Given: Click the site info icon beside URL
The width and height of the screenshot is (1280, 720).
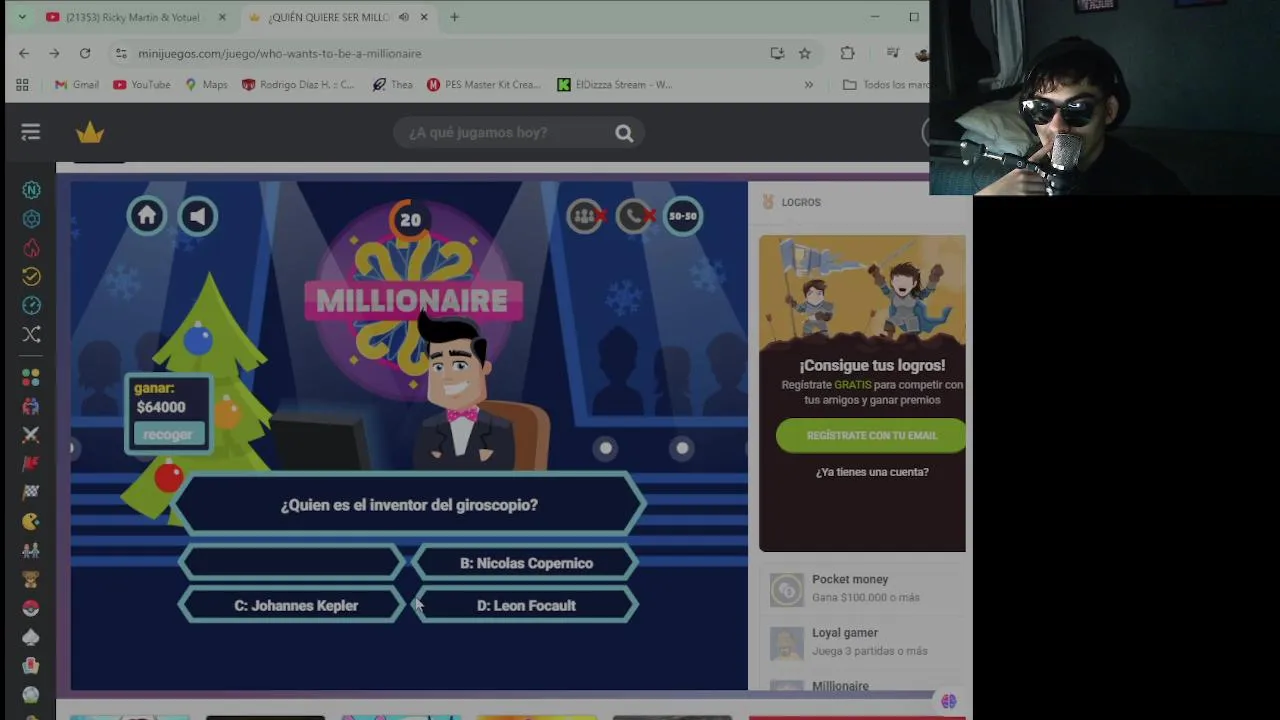Looking at the screenshot, I should click(121, 53).
